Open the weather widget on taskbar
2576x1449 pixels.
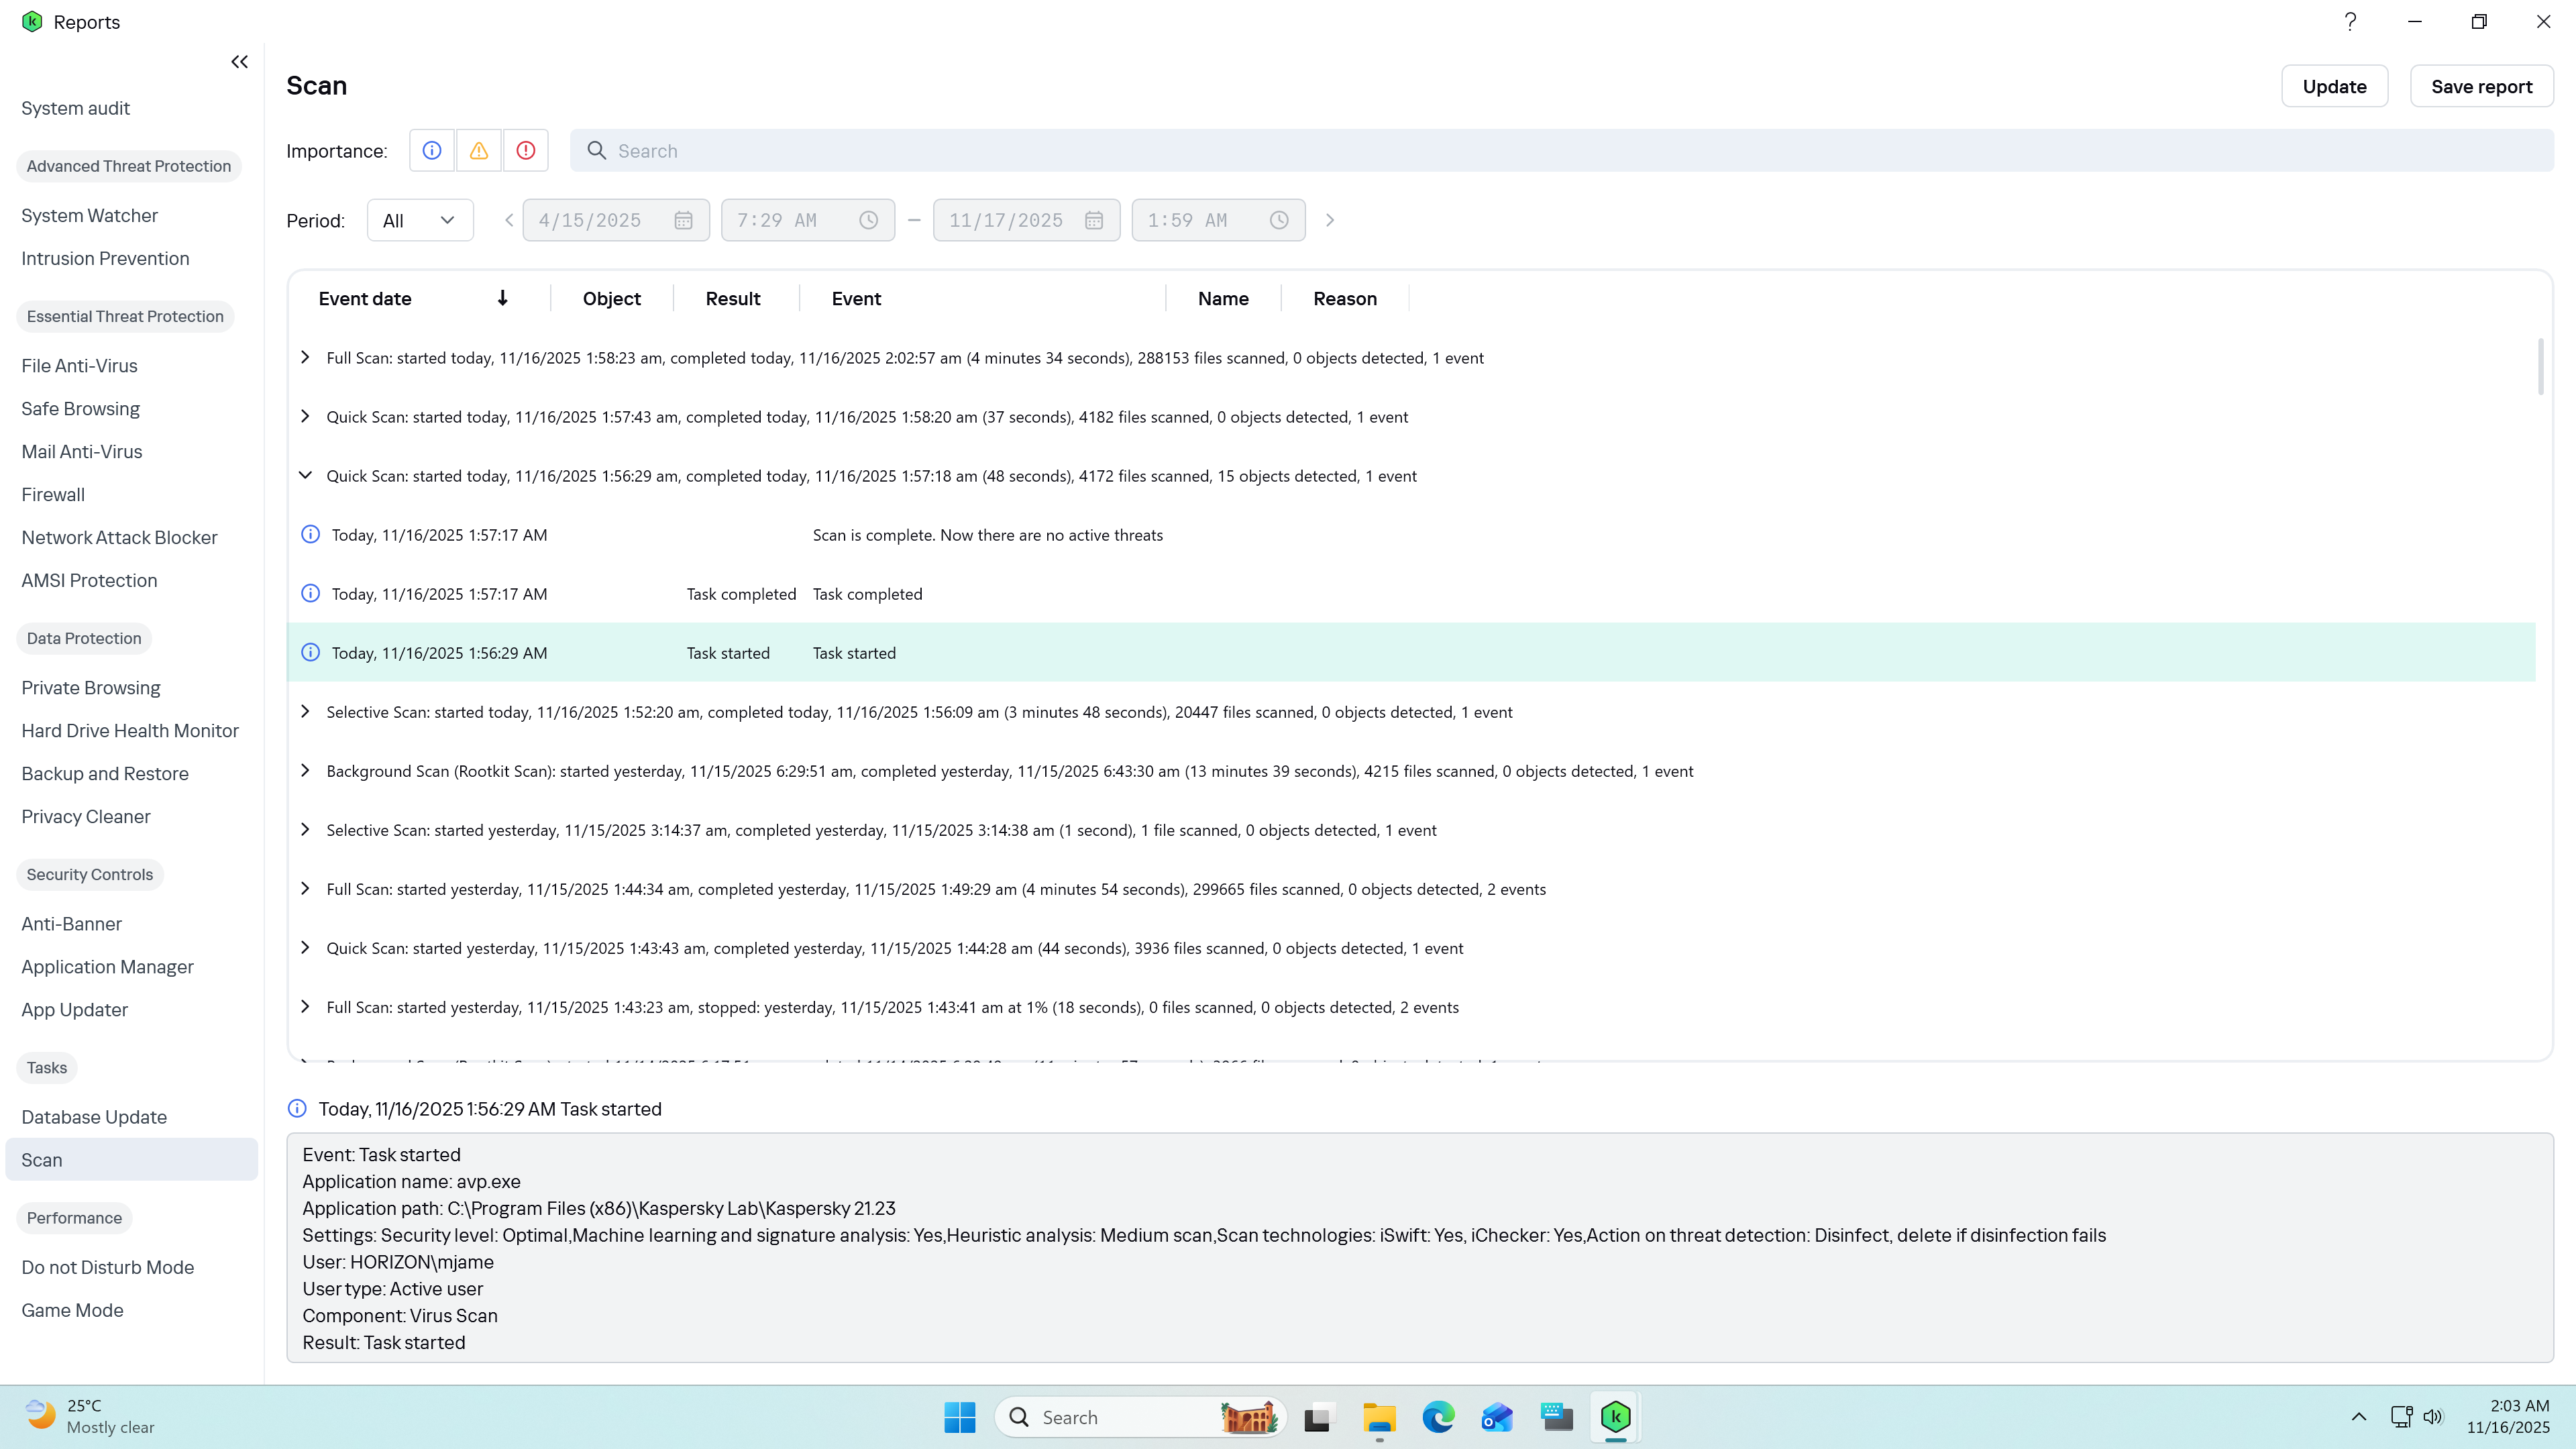coord(90,1416)
